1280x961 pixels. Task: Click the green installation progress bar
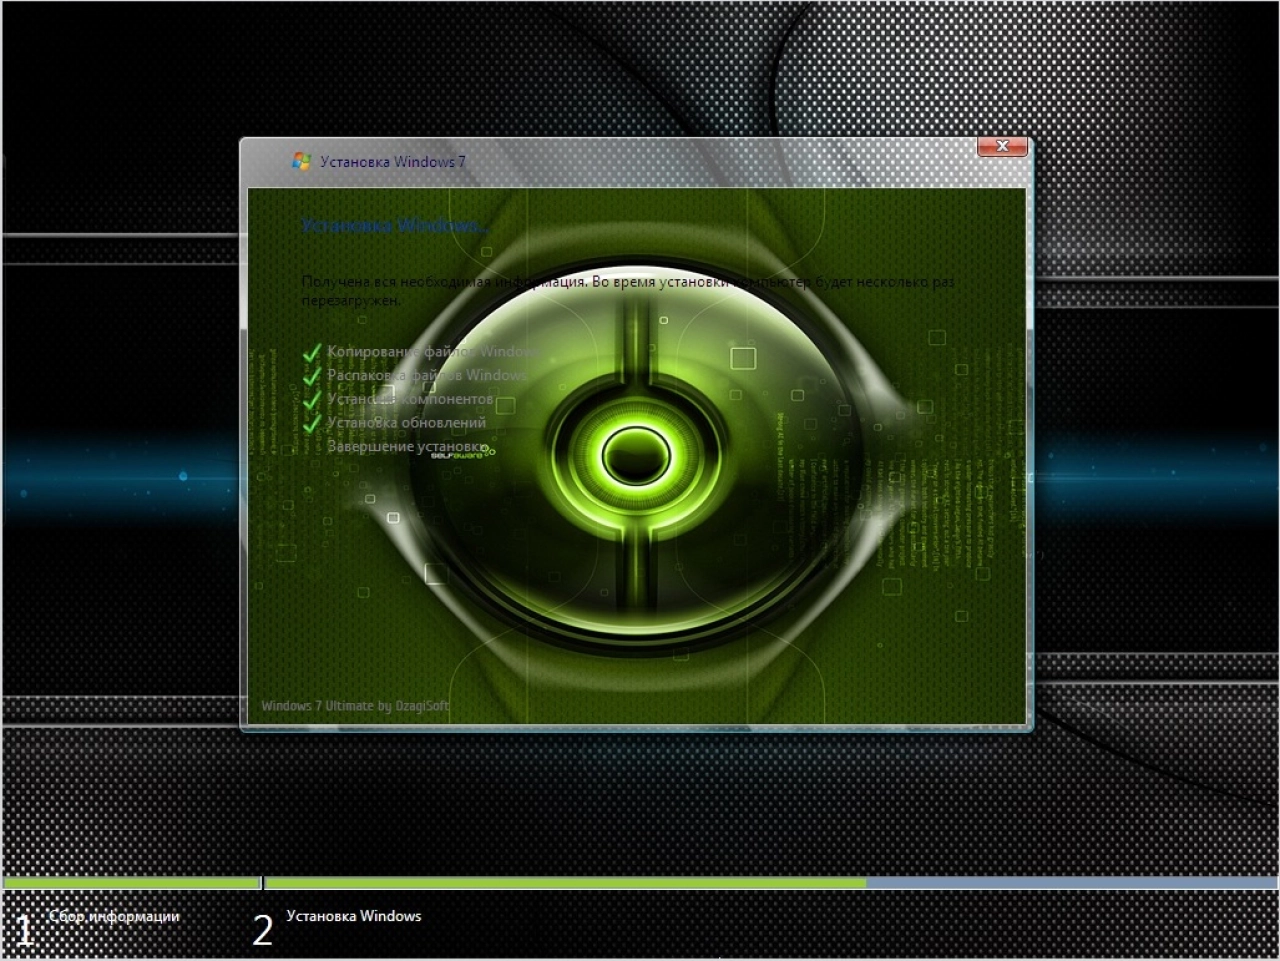coord(565,883)
